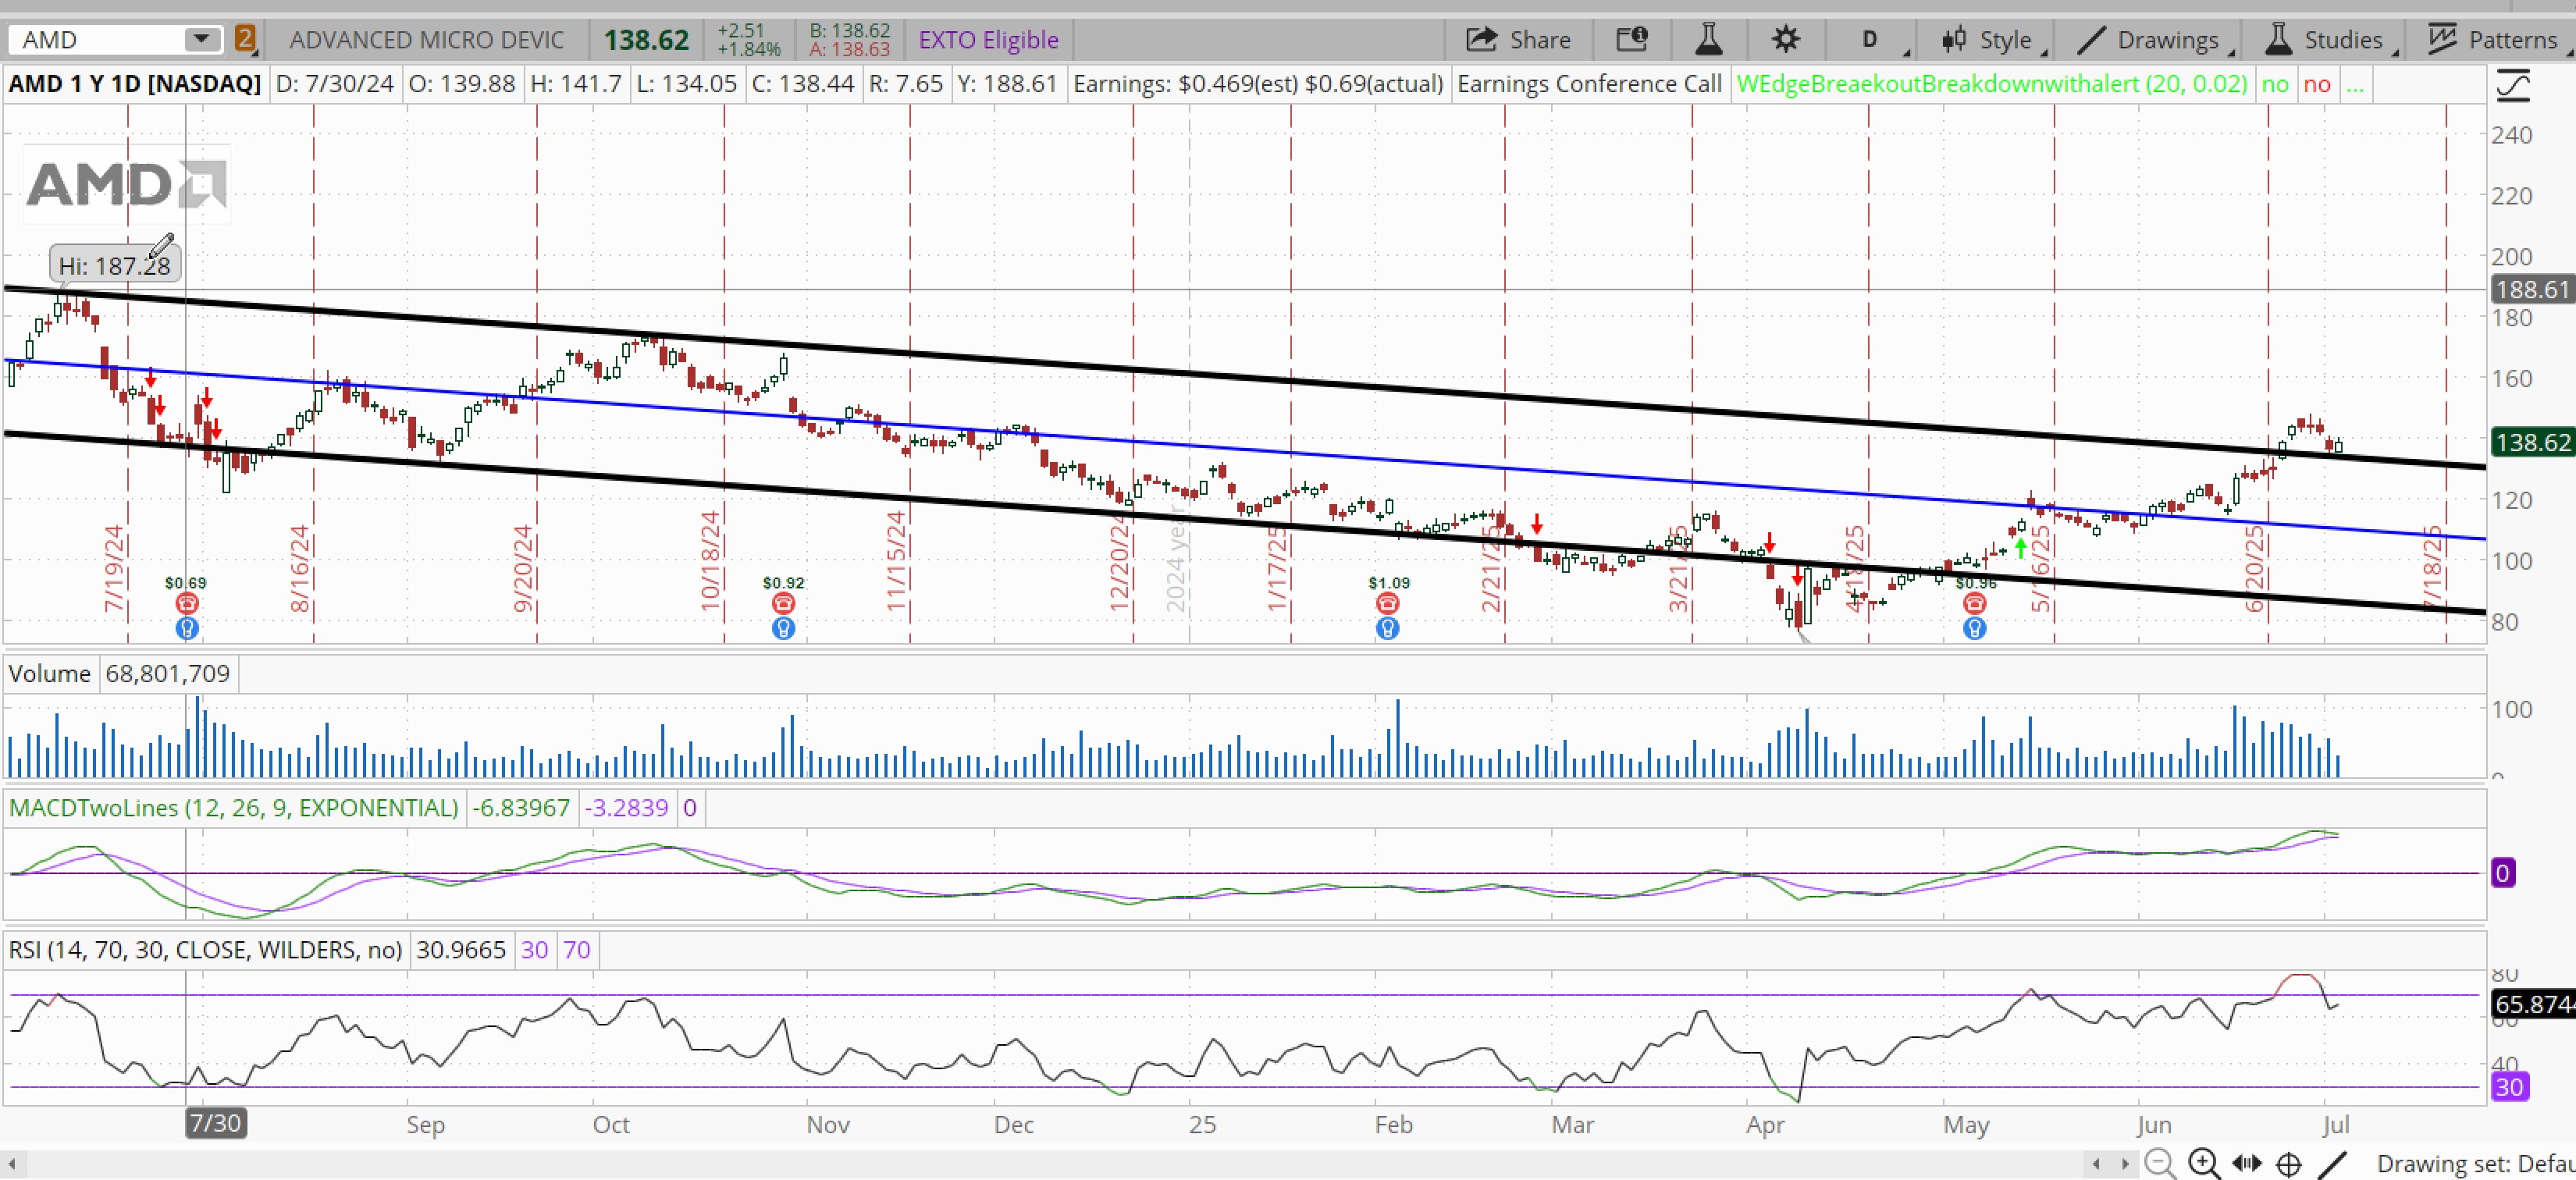Click the scroll left arrow near zoom controls
The height and width of the screenshot is (1180, 2576).
(x=2097, y=1164)
